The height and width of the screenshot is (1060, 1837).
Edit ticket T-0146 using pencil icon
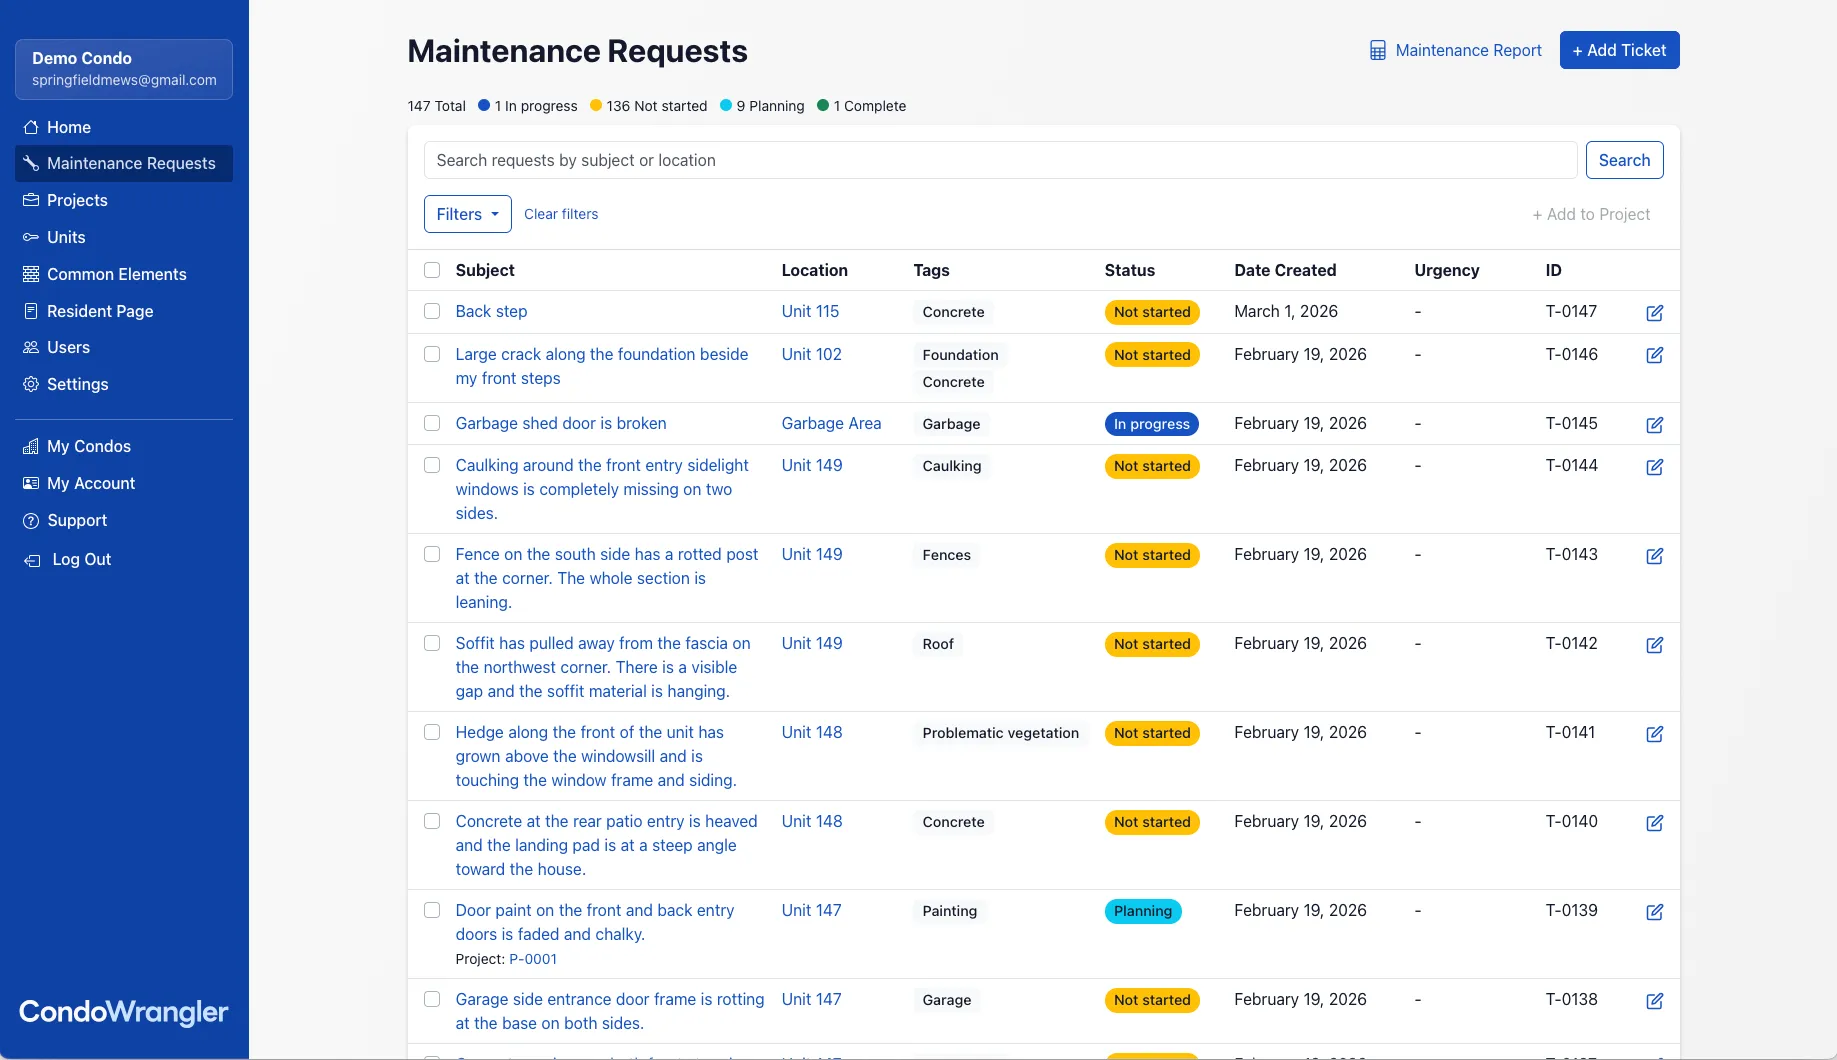[1655, 355]
